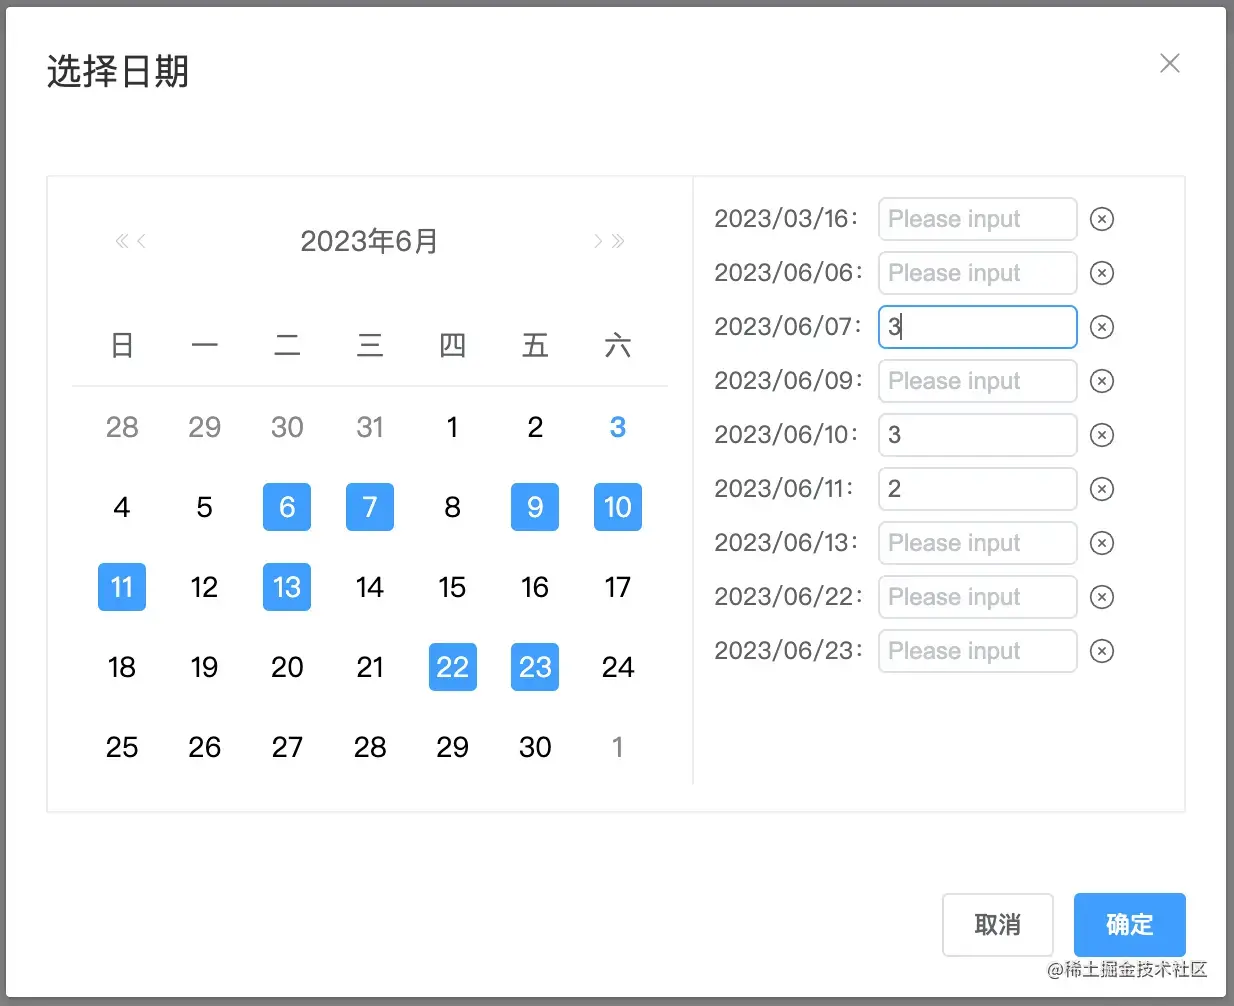Viewport: 1234px width, 1006px height.
Task: Pick grayed-out May 31 in the calendar
Action: click(x=370, y=427)
